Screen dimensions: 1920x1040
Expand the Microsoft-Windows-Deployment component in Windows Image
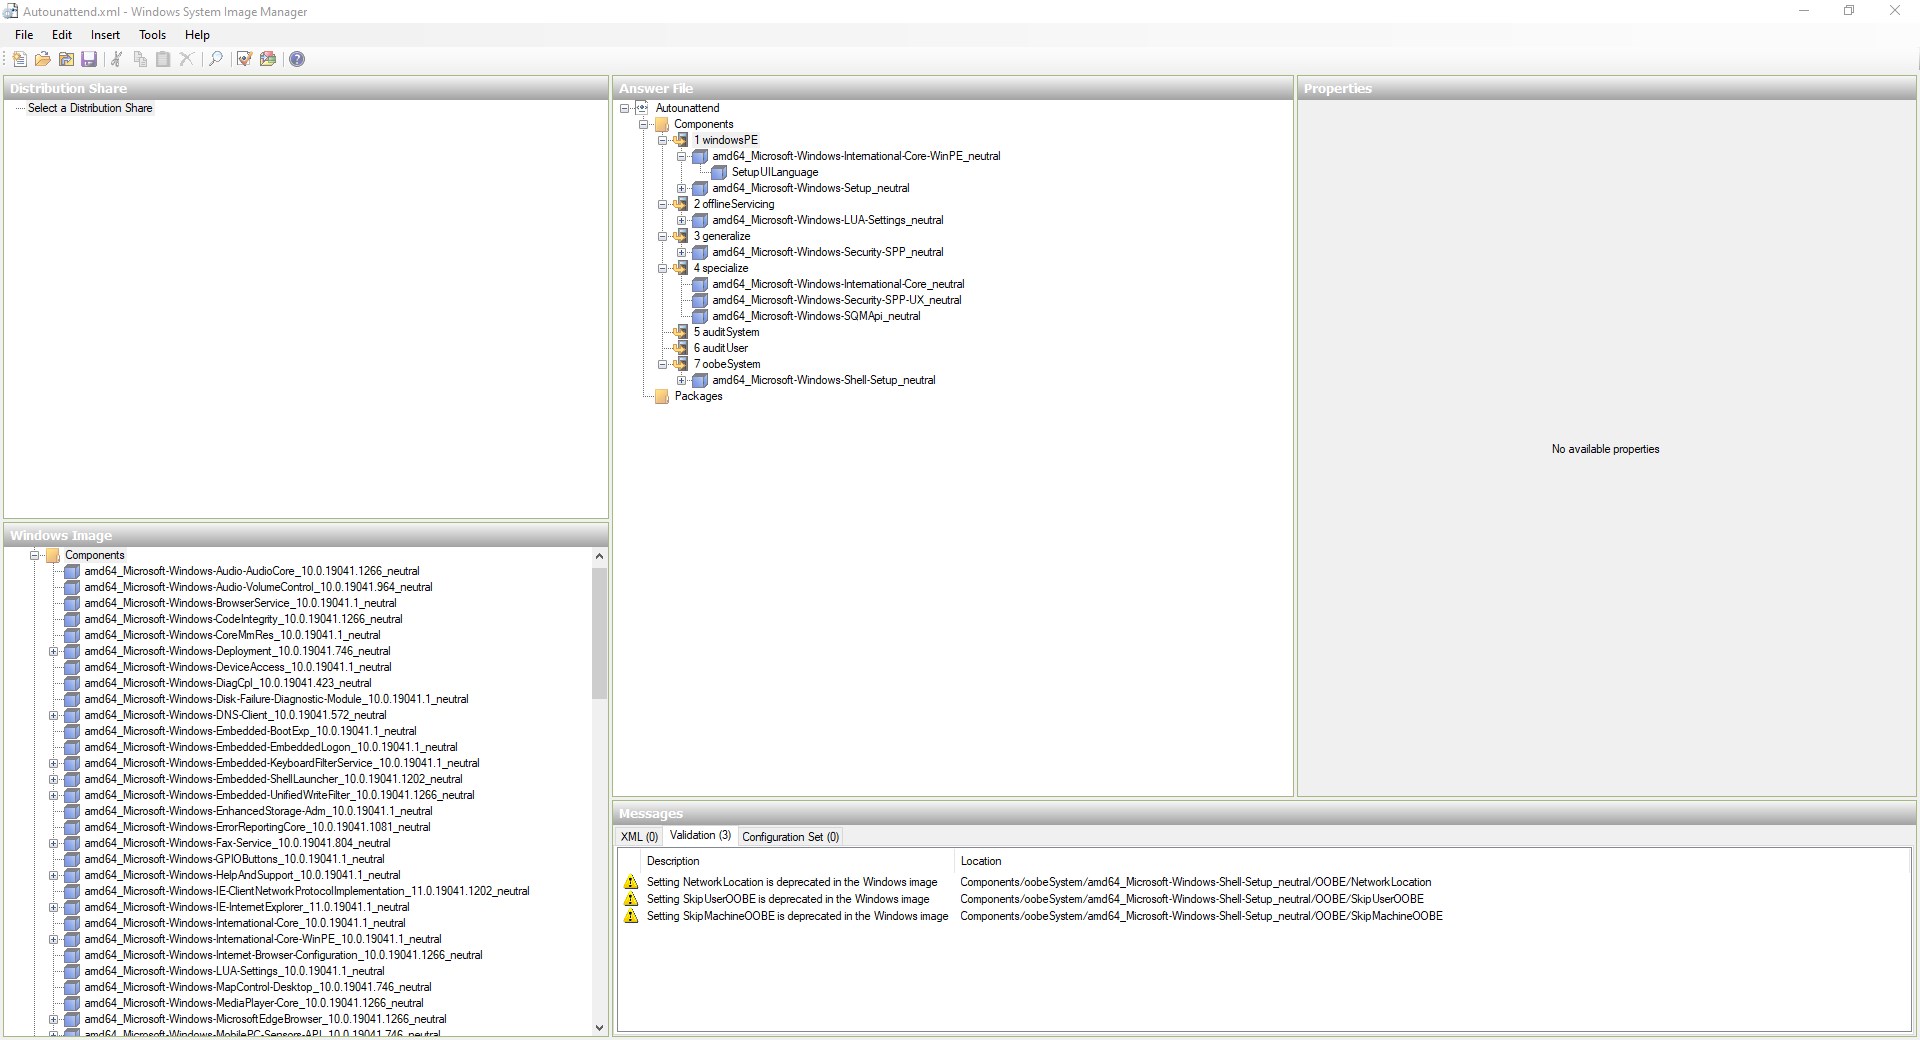tap(54, 651)
